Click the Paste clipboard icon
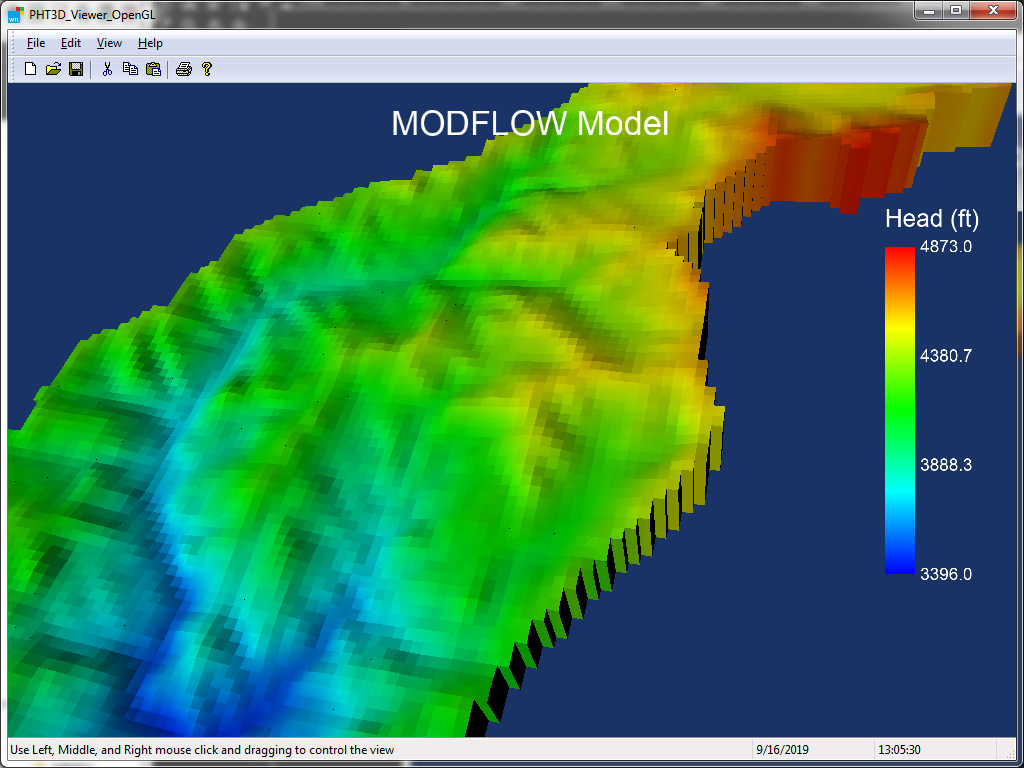Screen dimensions: 1024x768 (153, 69)
